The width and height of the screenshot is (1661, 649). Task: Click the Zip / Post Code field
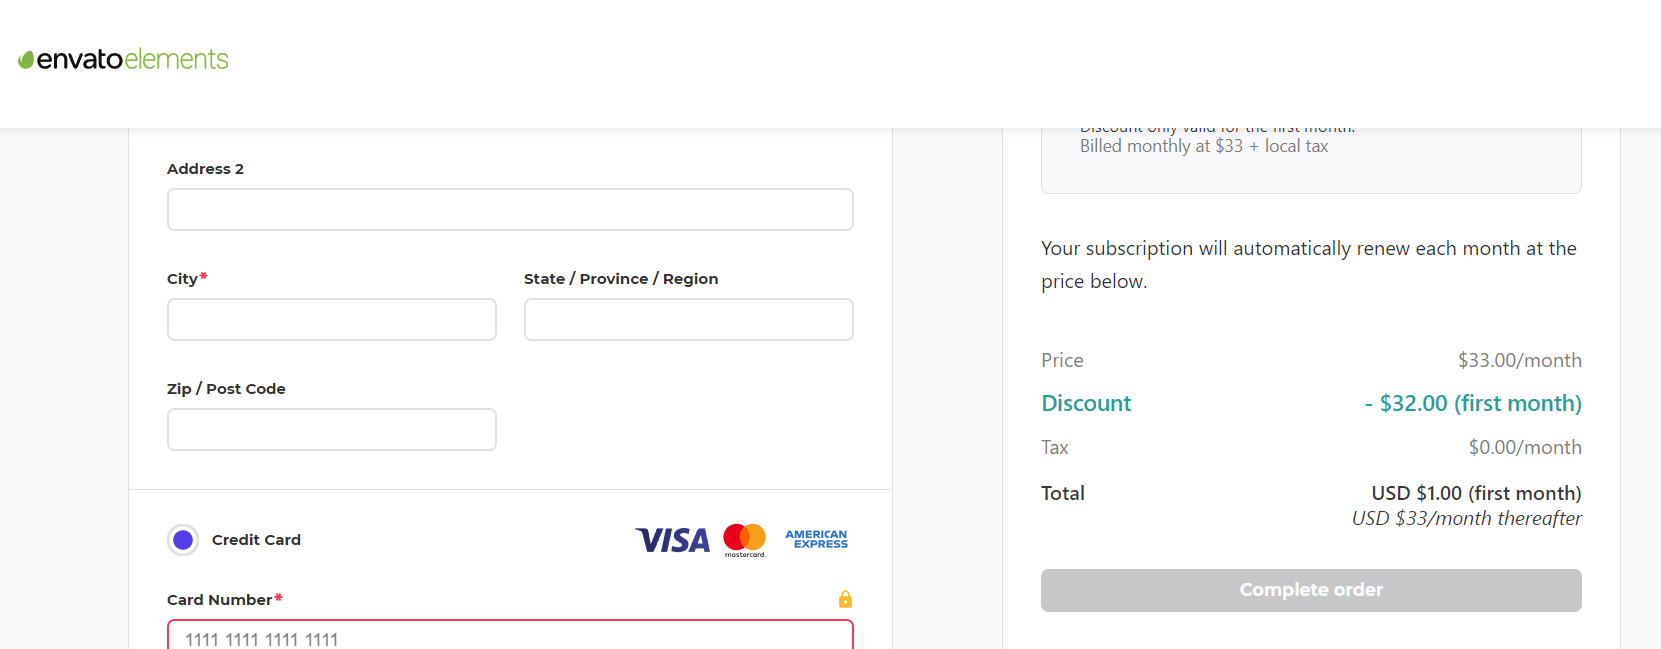(332, 430)
